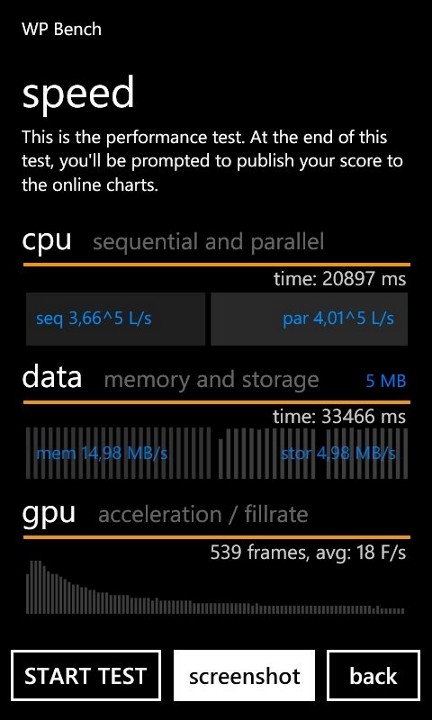432x720 pixels.
Task: Tap the orange bar under gpu
Action: pyautogui.click(x=217, y=537)
